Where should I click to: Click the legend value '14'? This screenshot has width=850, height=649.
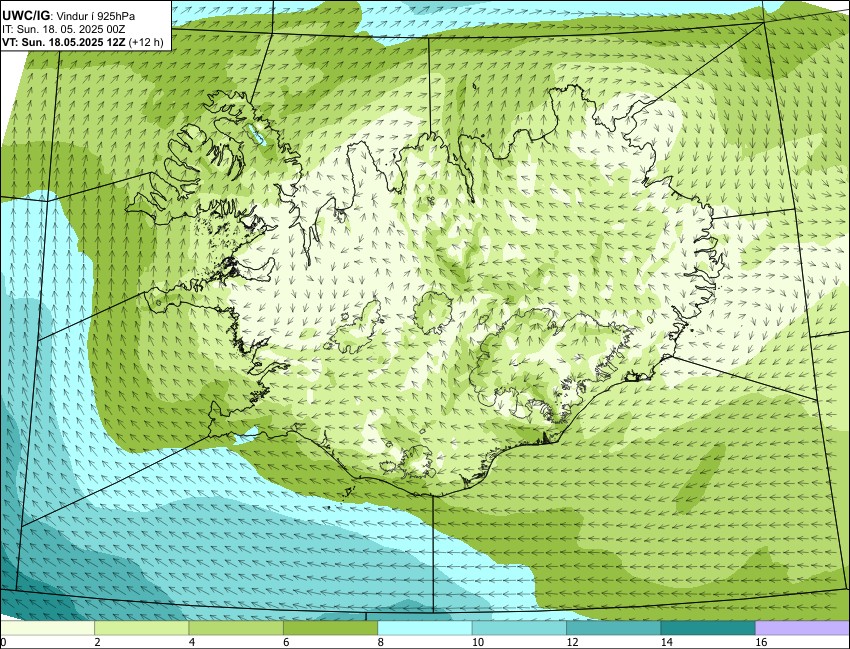coord(666,642)
